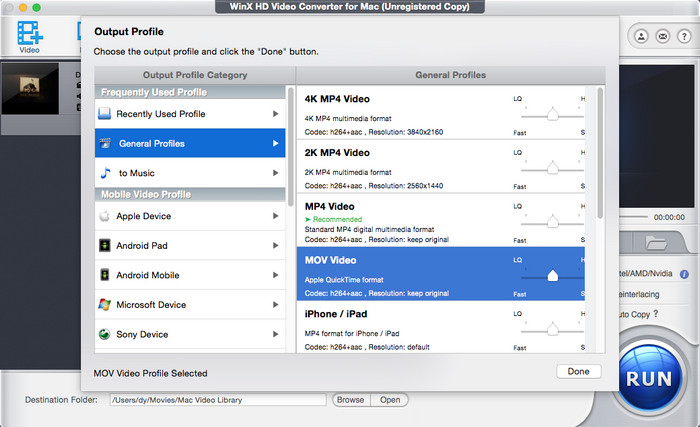Select Microsoft Device category
The image size is (700, 427).
(x=190, y=305)
